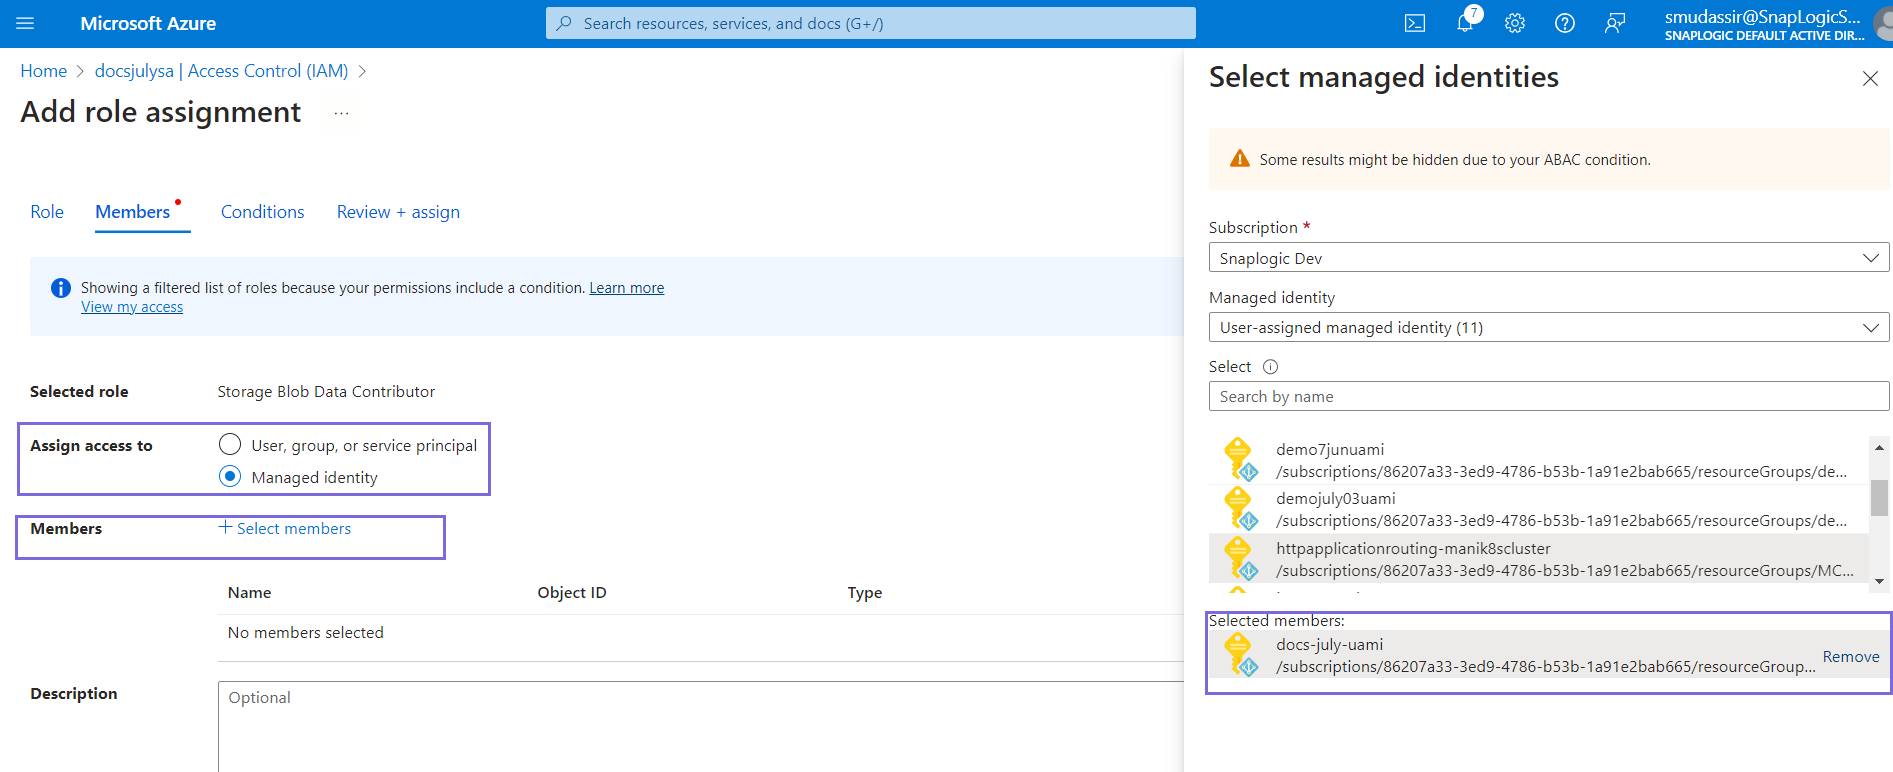Screen dimensions: 1893x772
Task: Open the feedback icon in header
Action: pos(1615,23)
